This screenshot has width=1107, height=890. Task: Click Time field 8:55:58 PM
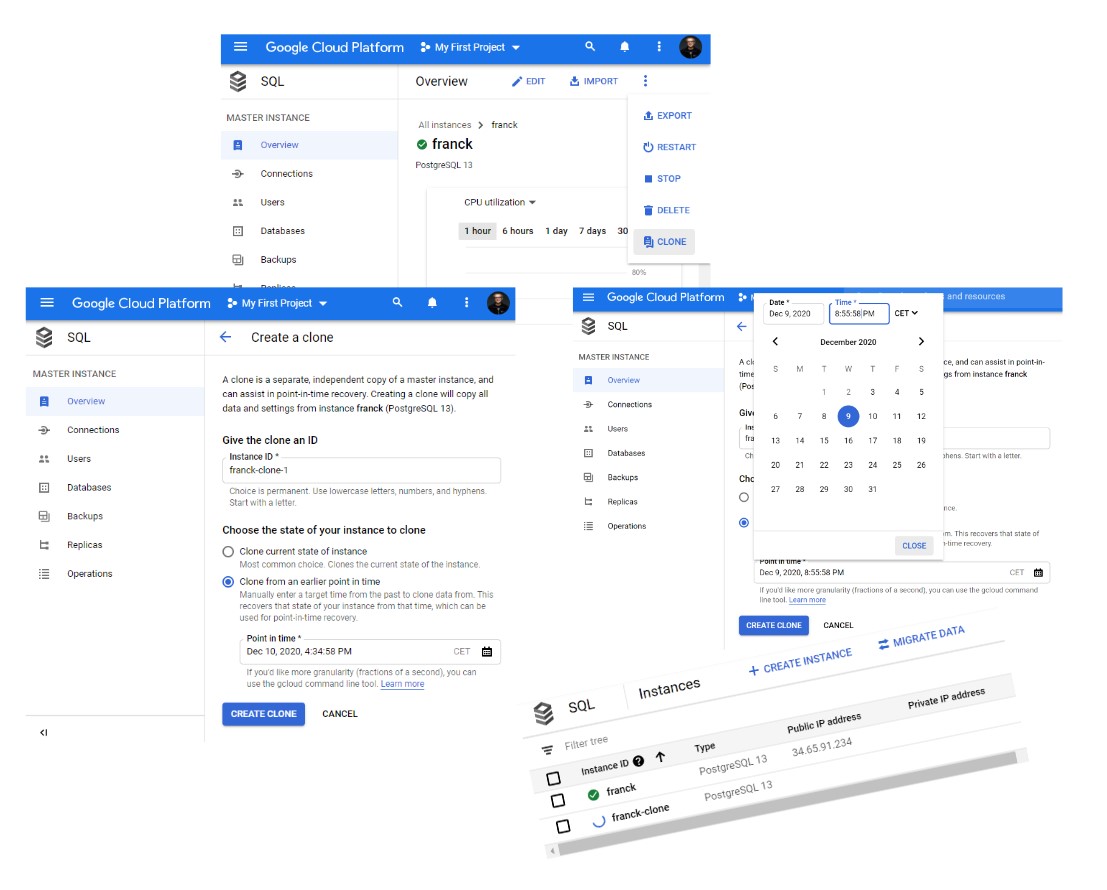[858, 313]
